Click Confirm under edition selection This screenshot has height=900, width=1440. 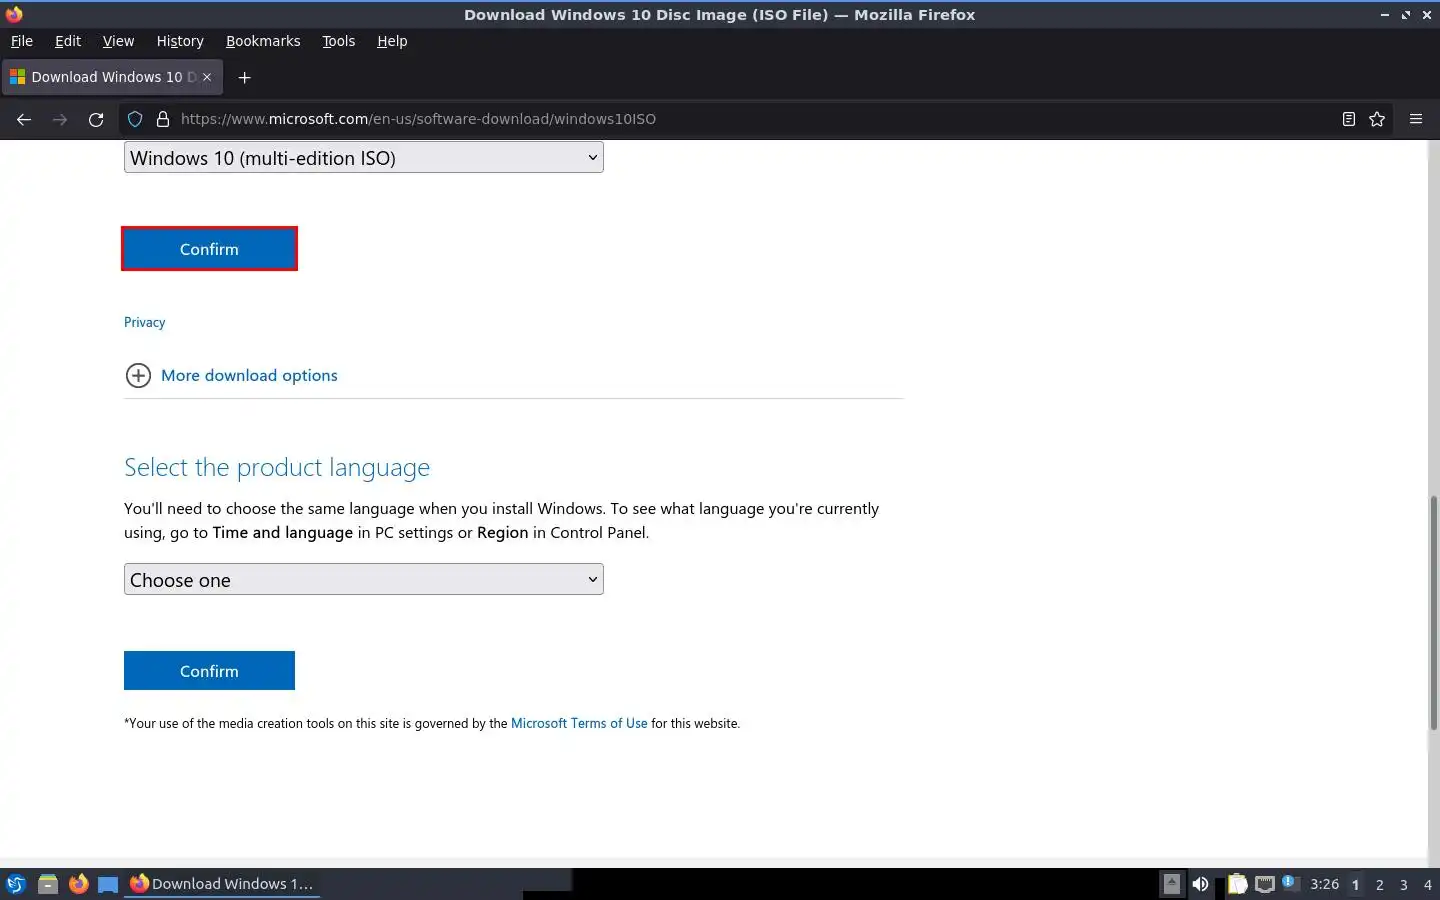pyautogui.click(x=209, y=249)
